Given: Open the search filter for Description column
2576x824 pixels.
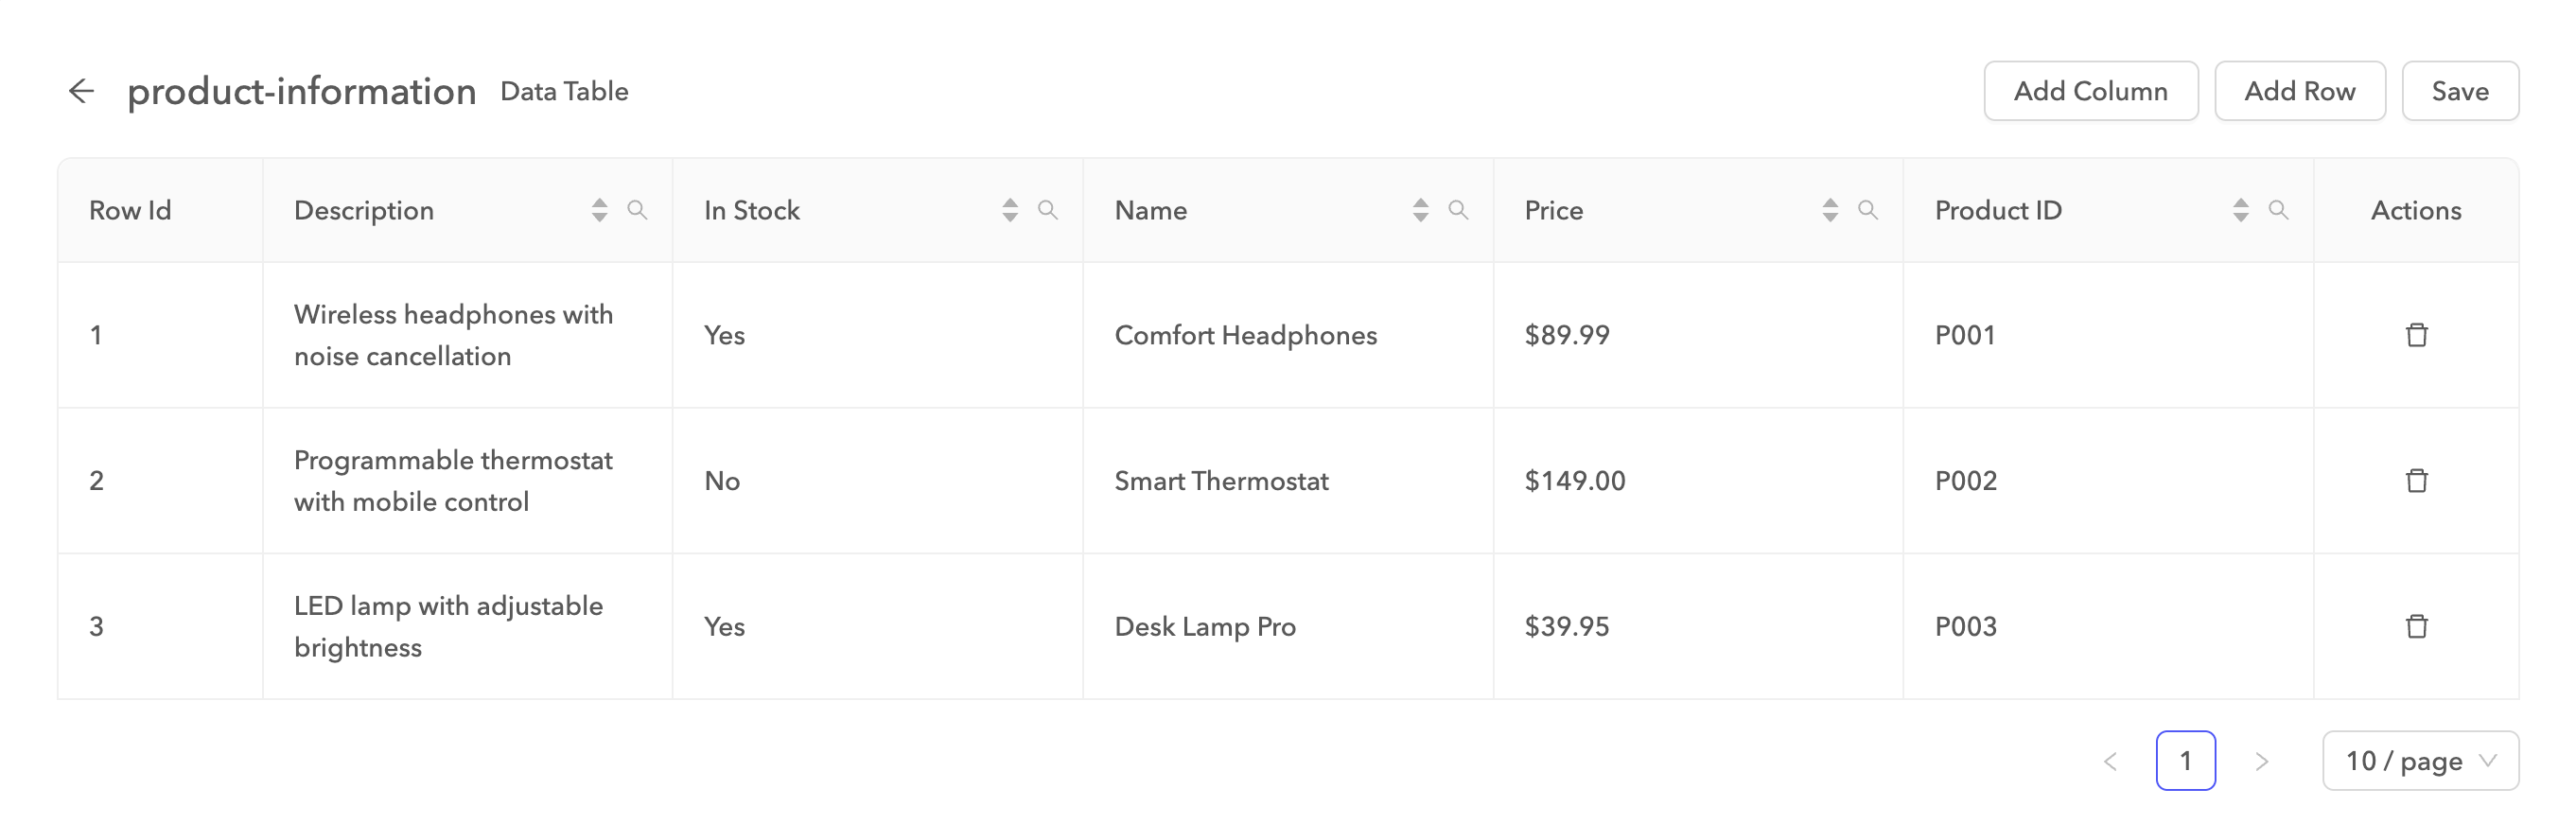Looking at the screenshot, I should coord(638,210).
